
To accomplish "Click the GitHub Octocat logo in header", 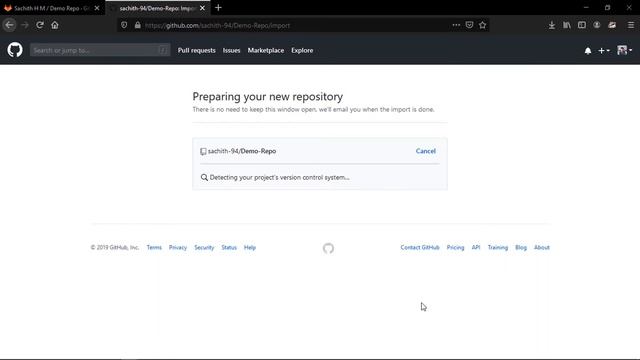I will (15, 50).
